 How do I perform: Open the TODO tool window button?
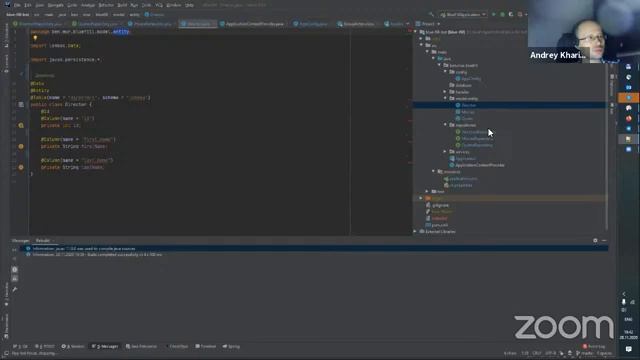(44, 346)
